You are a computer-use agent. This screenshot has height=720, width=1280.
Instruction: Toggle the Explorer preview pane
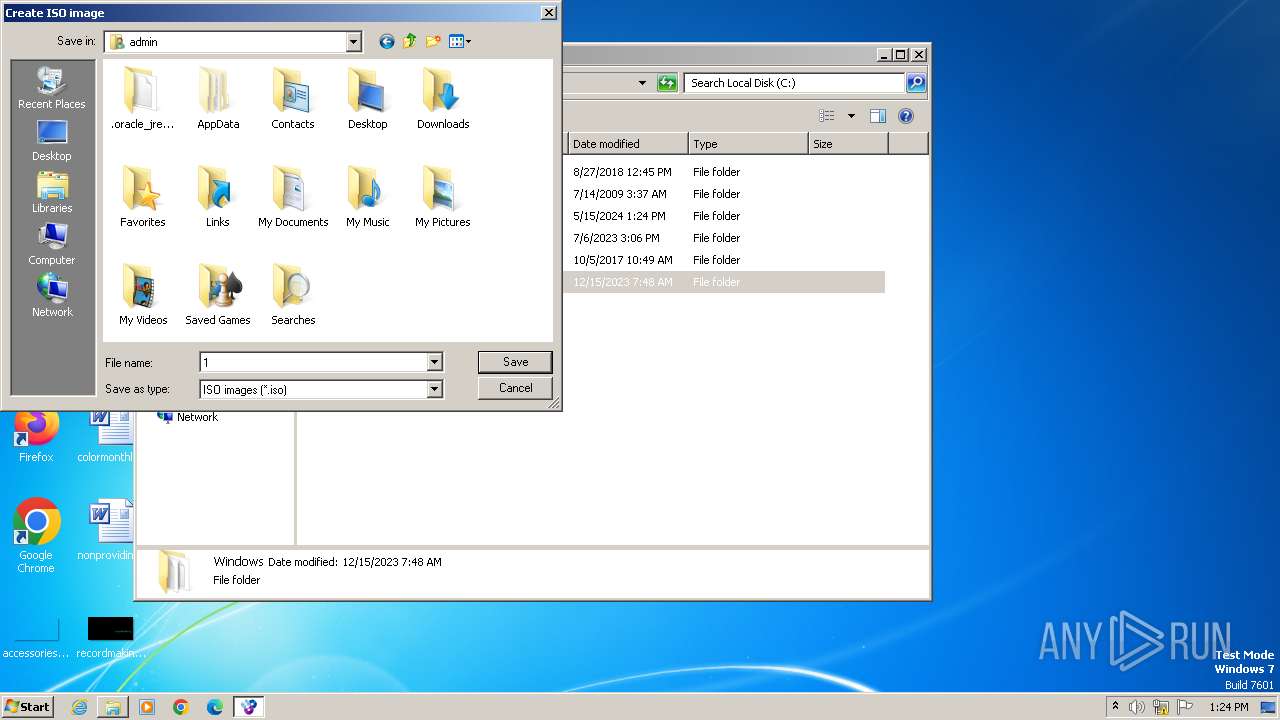(878, 116)
